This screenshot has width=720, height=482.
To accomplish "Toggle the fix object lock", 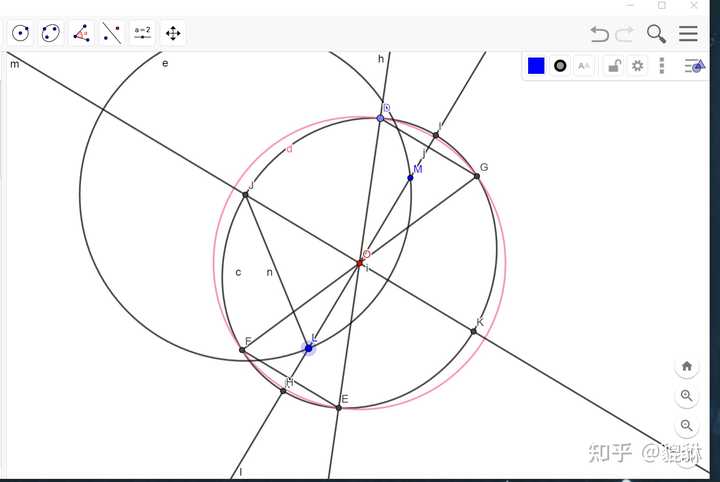I will [614, 66].
